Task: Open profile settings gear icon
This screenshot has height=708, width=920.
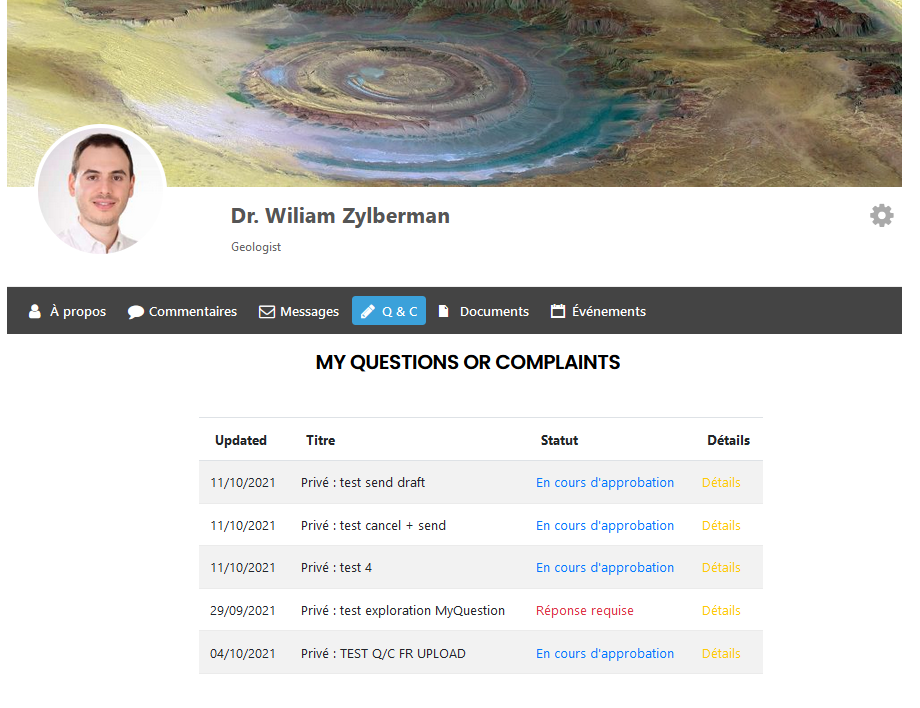Action: [x=881, y=216]
